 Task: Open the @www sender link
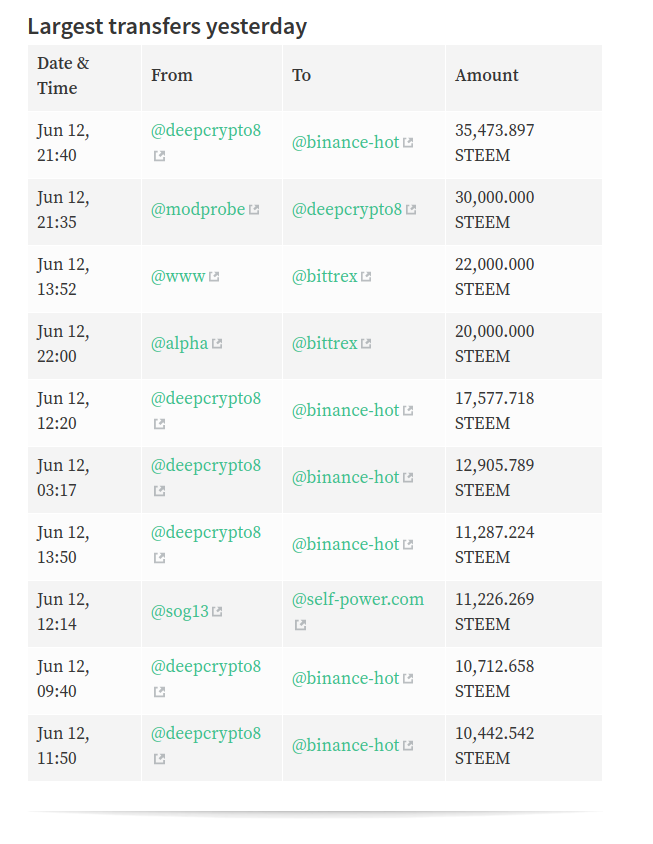coord(178,276)
